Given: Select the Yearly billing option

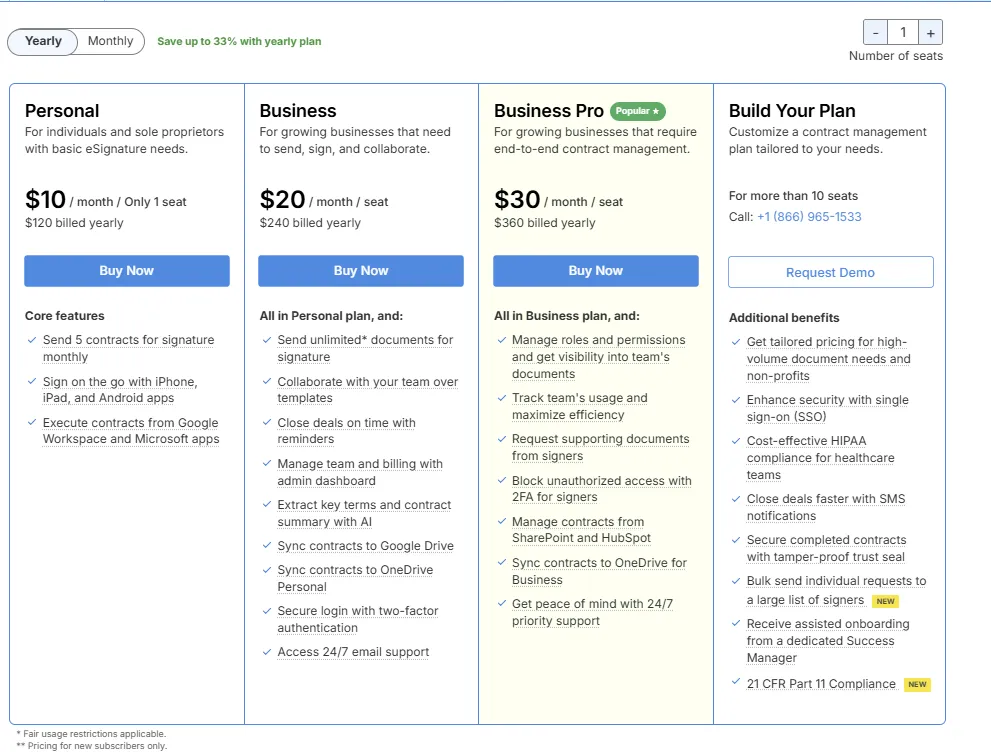Looking at the screenshot, I should (42, 41).
